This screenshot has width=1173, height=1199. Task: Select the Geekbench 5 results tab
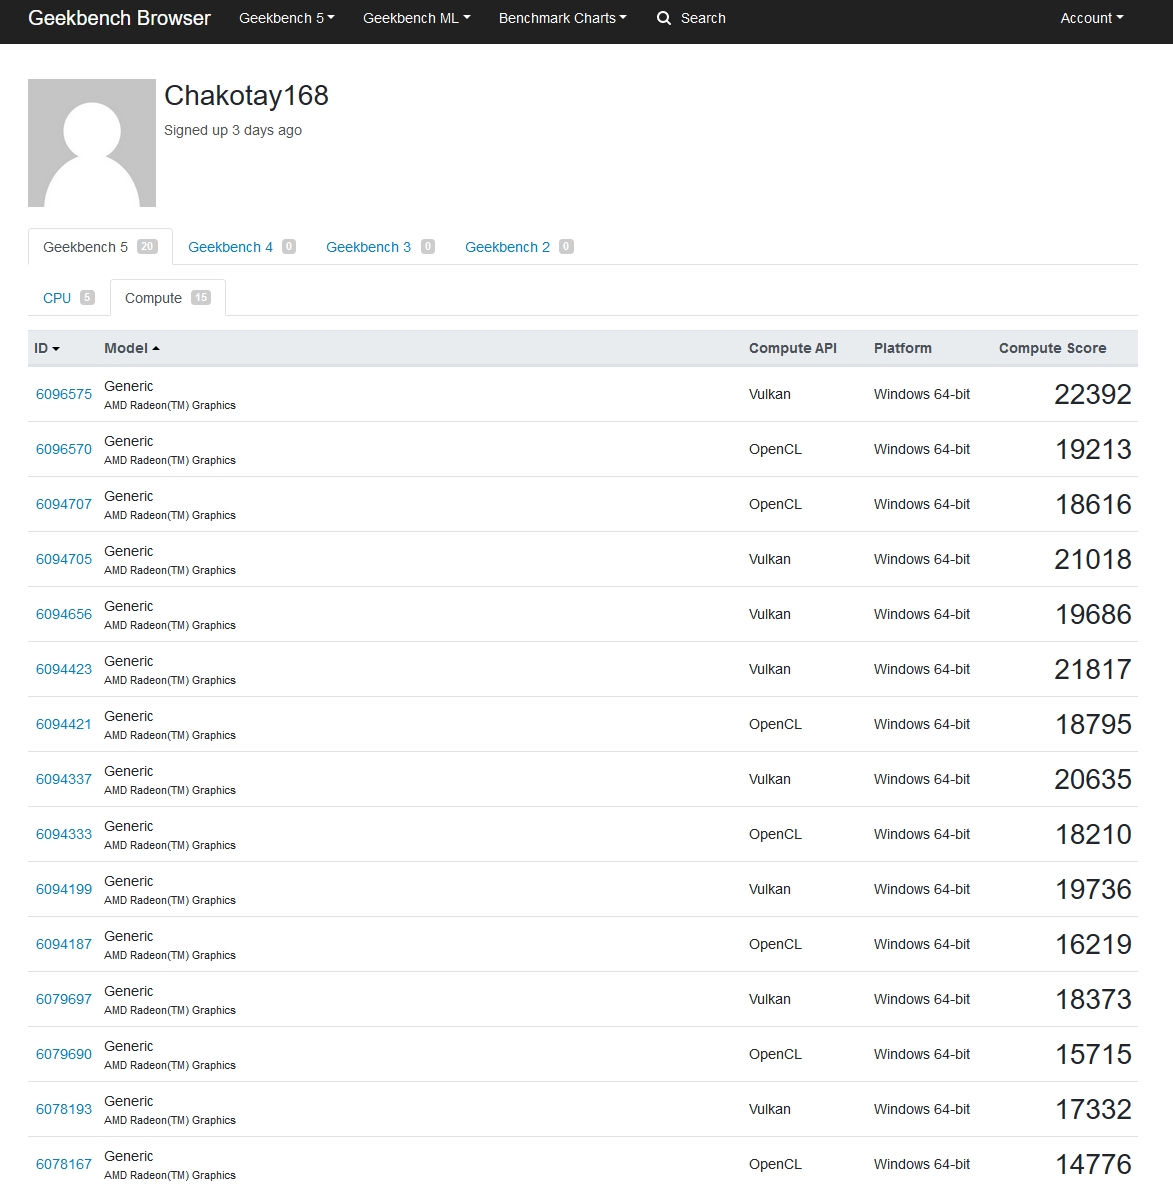coord(100,247)
